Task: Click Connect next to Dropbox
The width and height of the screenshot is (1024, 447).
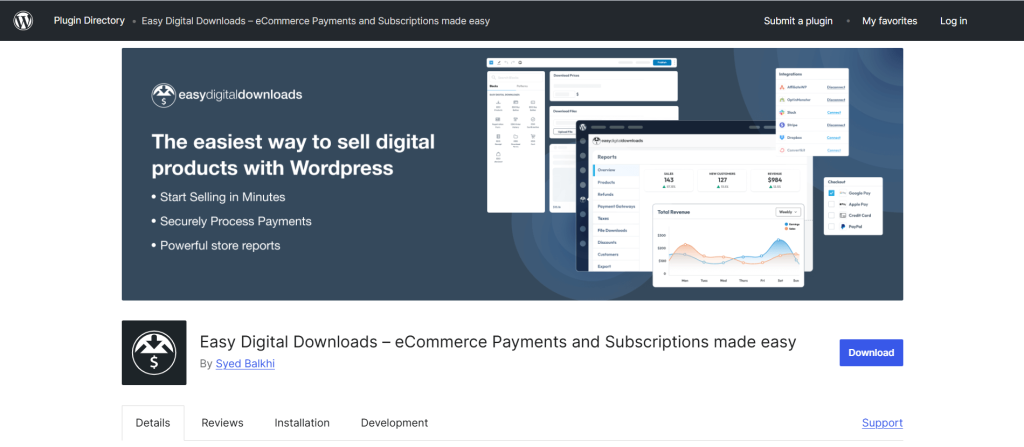Action: point(834,137)
